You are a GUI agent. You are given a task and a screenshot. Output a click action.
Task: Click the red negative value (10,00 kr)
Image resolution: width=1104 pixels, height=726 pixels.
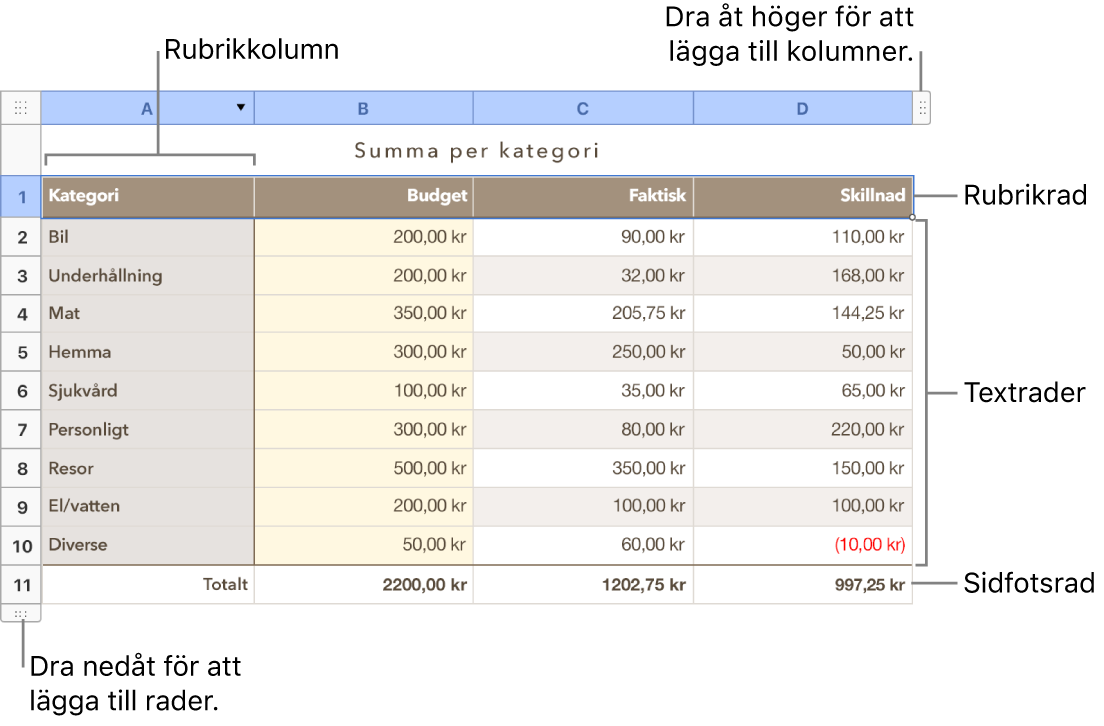coord(867,545)
